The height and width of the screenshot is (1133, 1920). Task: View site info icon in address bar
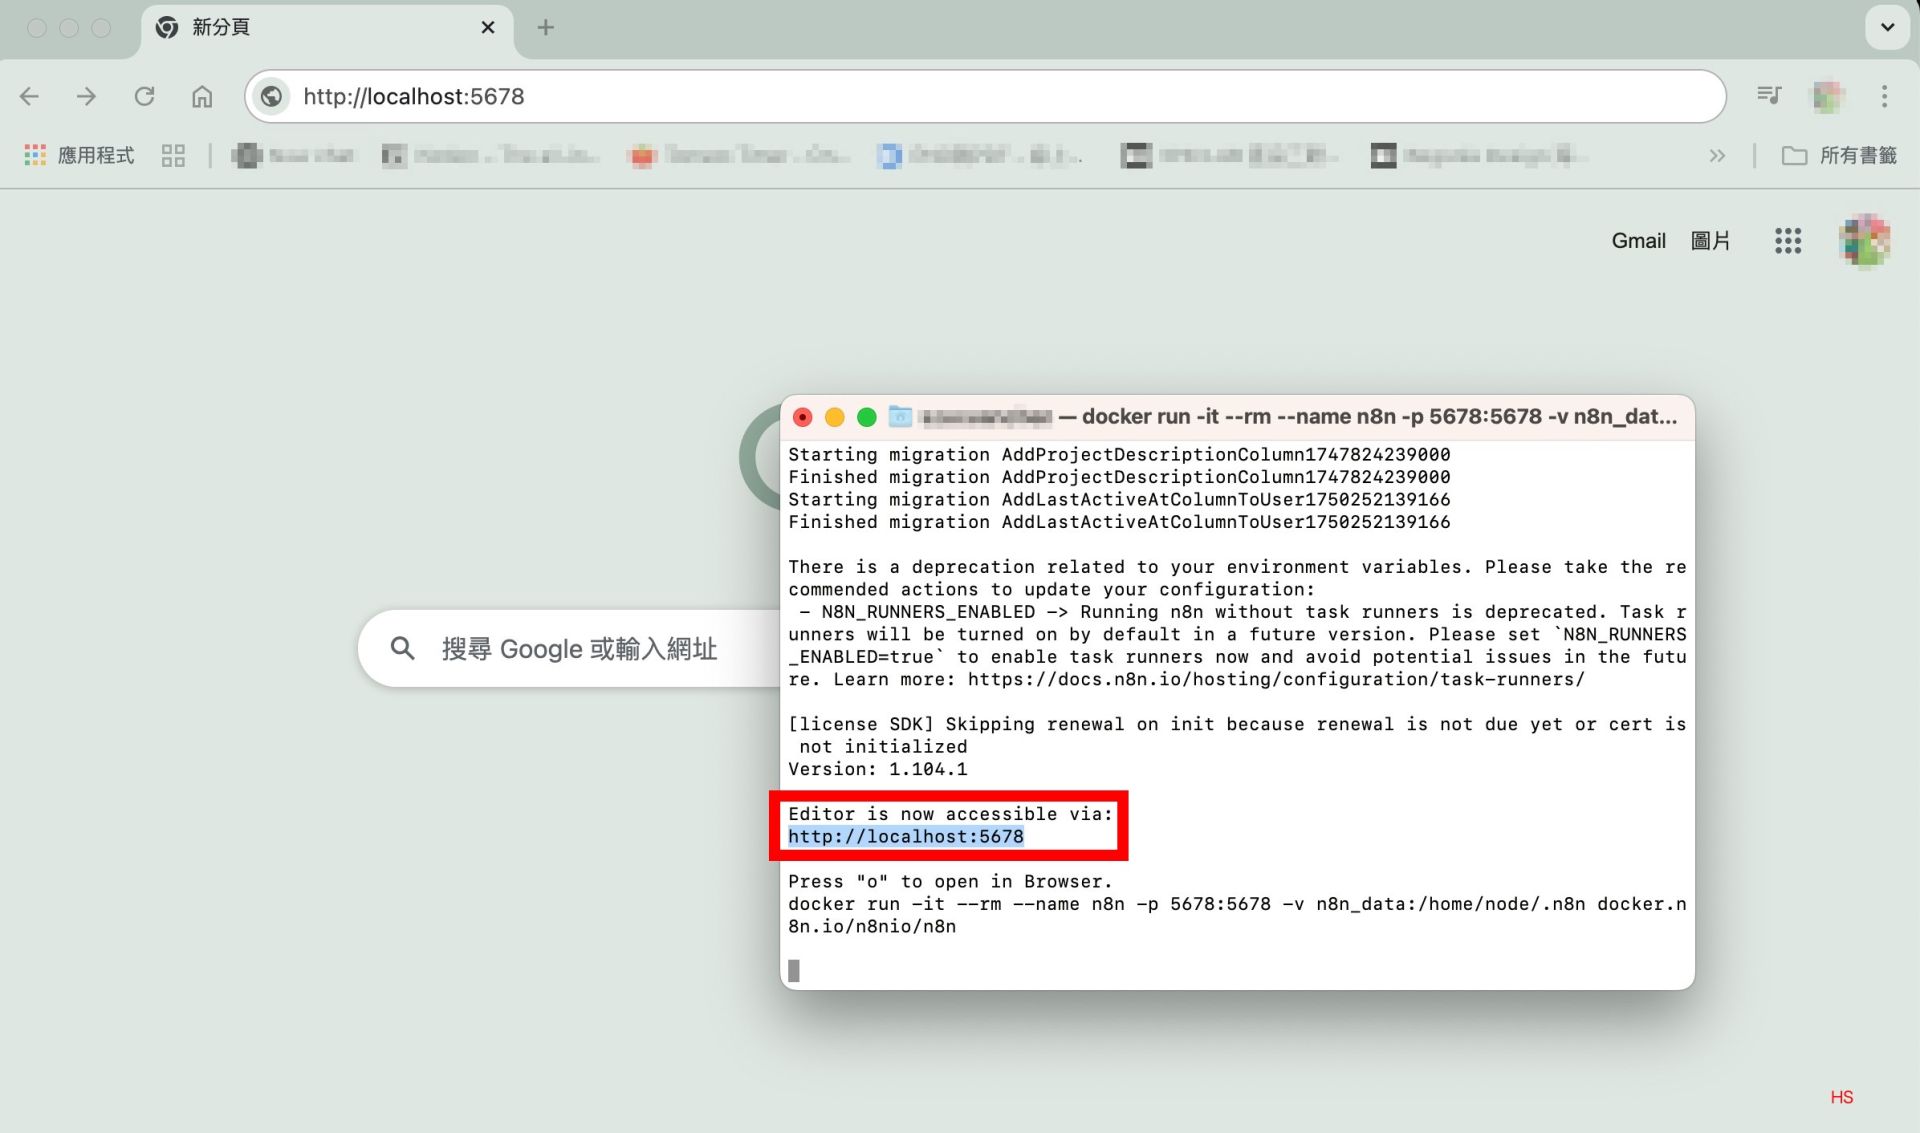271,96
